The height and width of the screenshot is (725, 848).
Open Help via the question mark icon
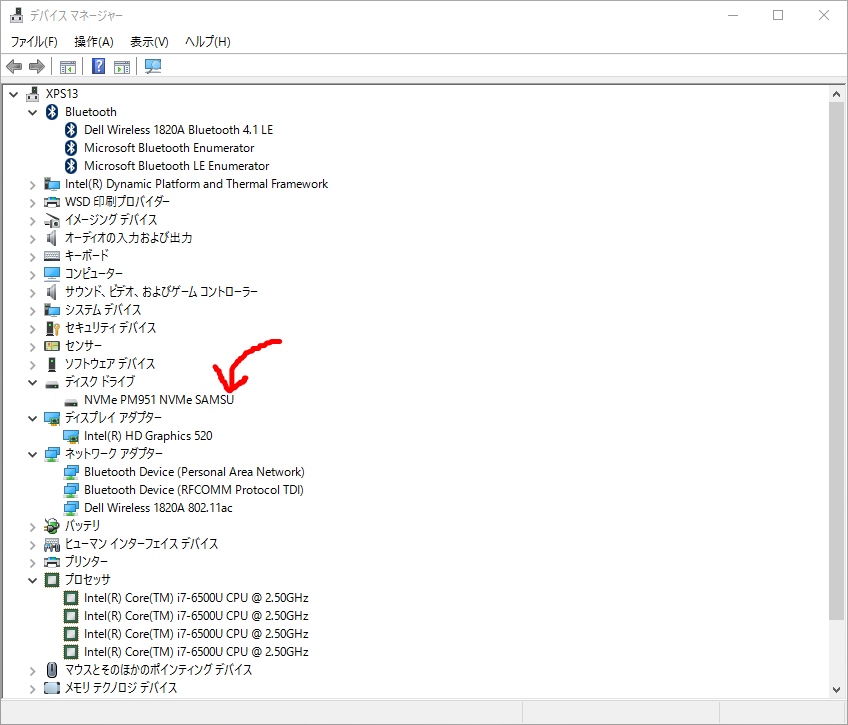[98, 66]
